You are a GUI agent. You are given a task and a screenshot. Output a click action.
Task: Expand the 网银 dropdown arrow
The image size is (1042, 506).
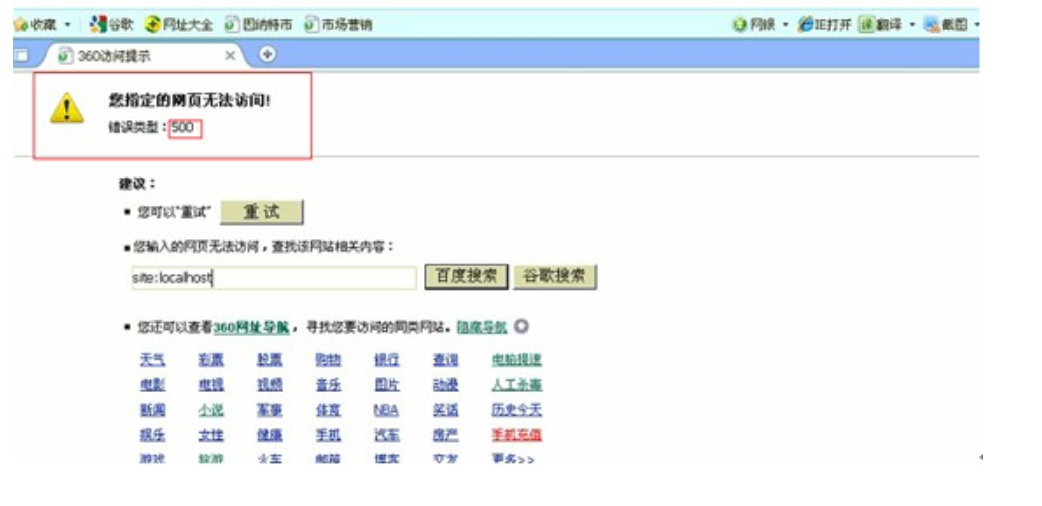tap(785, 24)
